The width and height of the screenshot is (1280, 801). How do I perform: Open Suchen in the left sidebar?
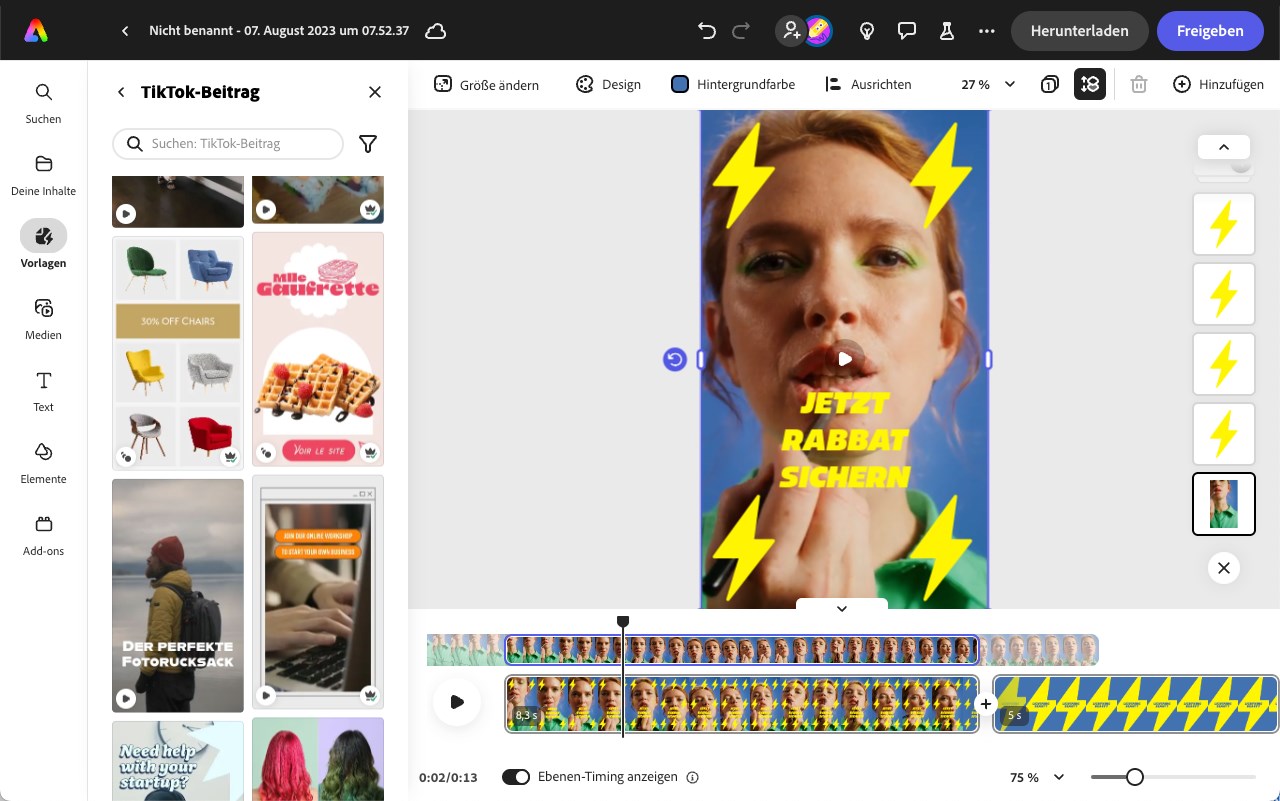coord(43,103)
